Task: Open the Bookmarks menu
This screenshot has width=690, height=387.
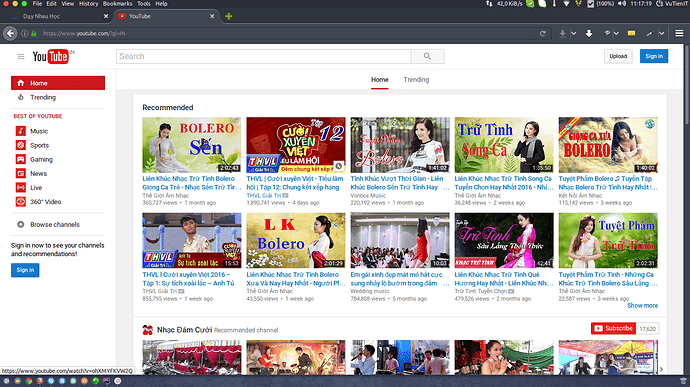Action: click(x=117, y=4)
